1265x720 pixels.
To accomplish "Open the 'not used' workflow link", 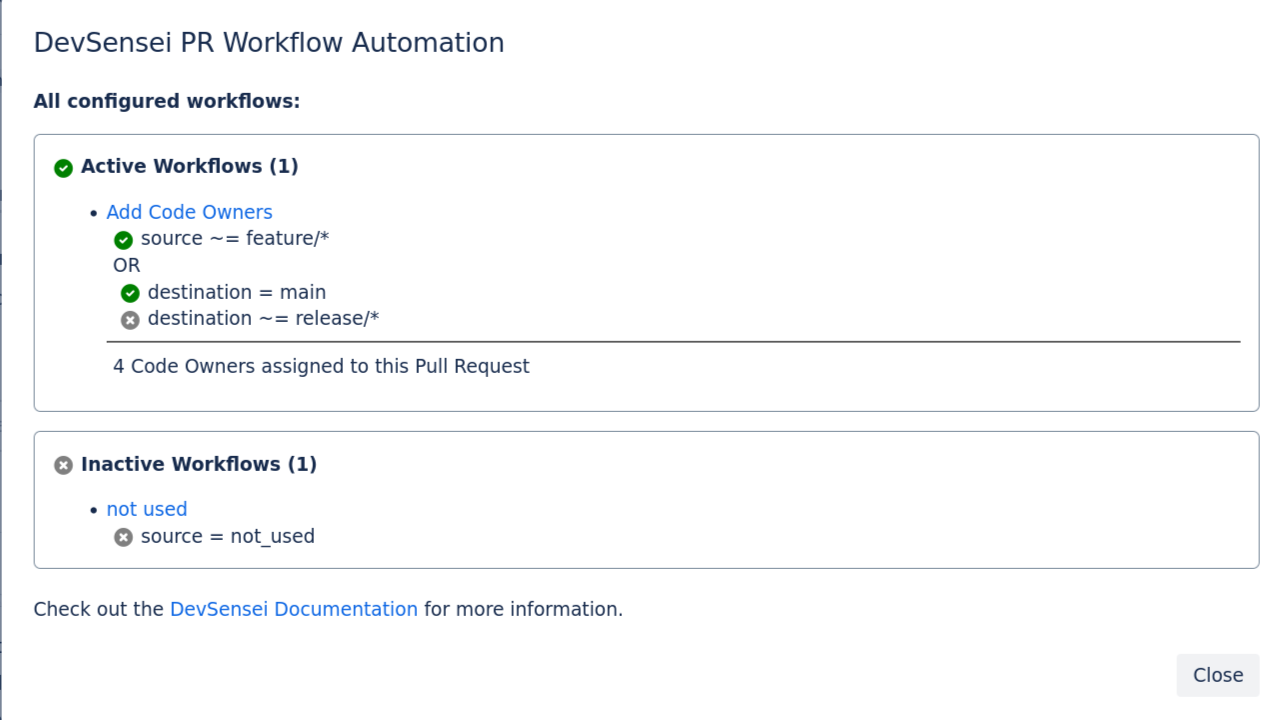I will click(147, 509).
